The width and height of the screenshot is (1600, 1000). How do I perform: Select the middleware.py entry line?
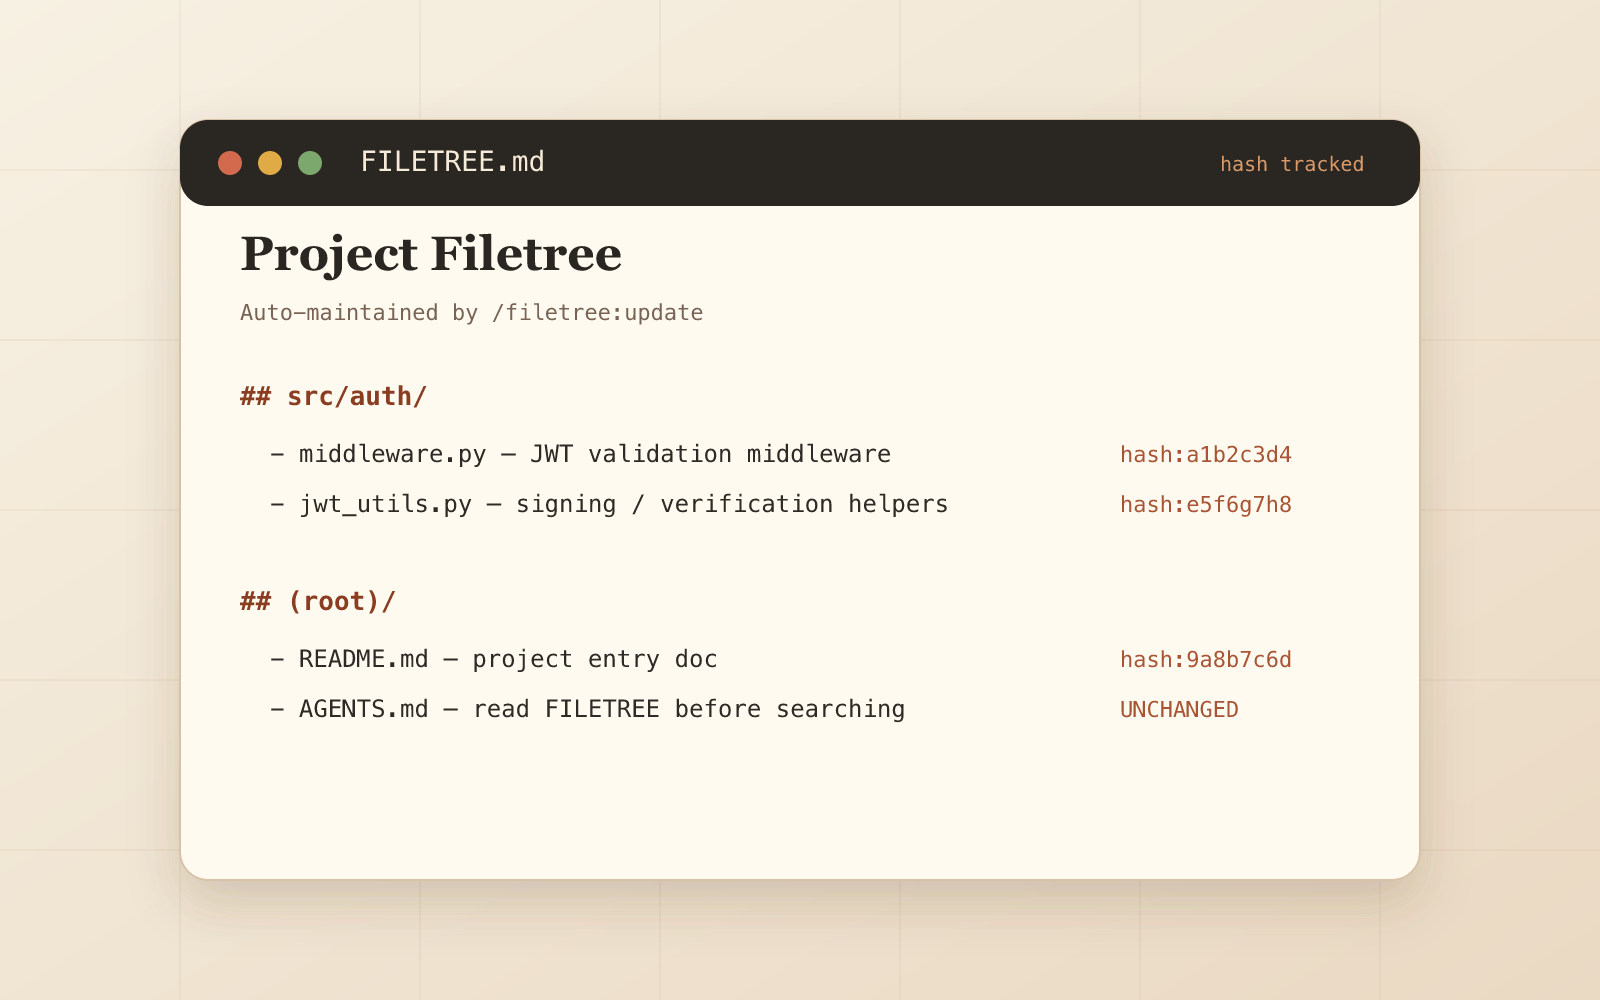click(580, 454)
